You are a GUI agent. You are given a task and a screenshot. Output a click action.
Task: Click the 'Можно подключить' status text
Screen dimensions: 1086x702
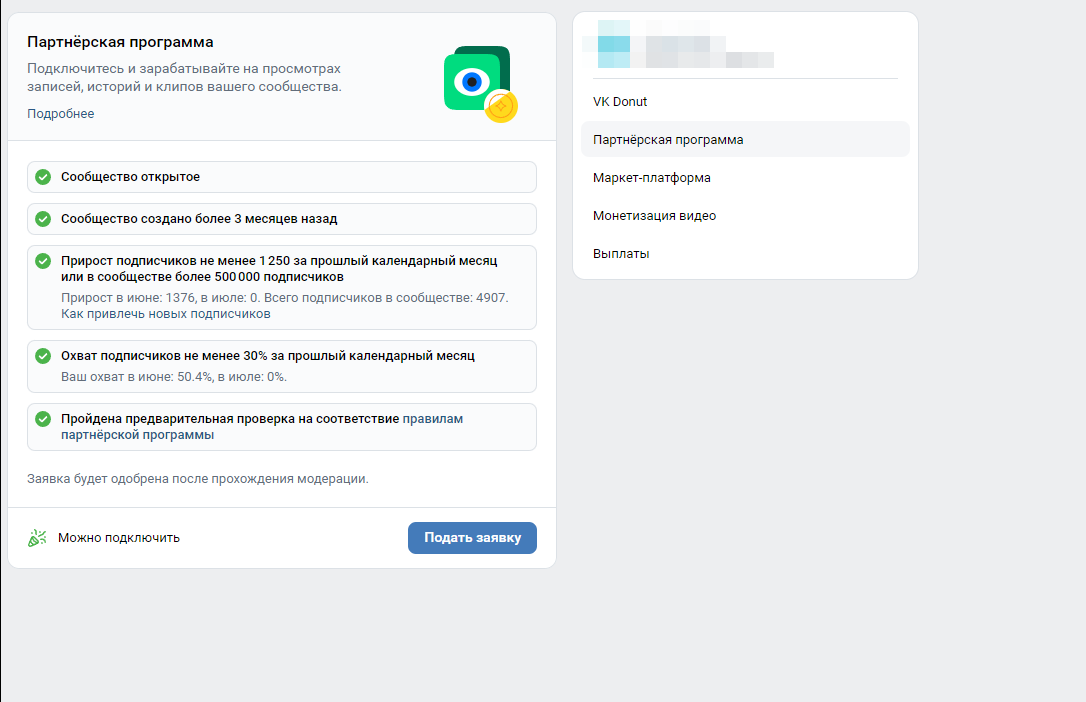[119, 538]
